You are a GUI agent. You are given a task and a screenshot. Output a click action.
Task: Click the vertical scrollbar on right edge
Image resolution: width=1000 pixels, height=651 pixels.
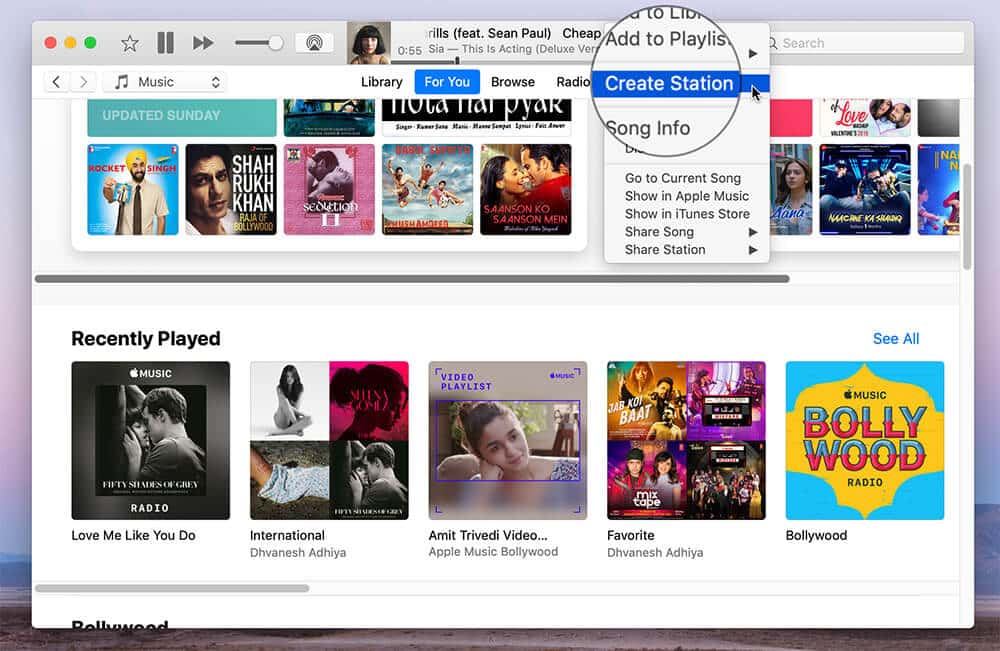pyautogui.click(x=967, y=217)
